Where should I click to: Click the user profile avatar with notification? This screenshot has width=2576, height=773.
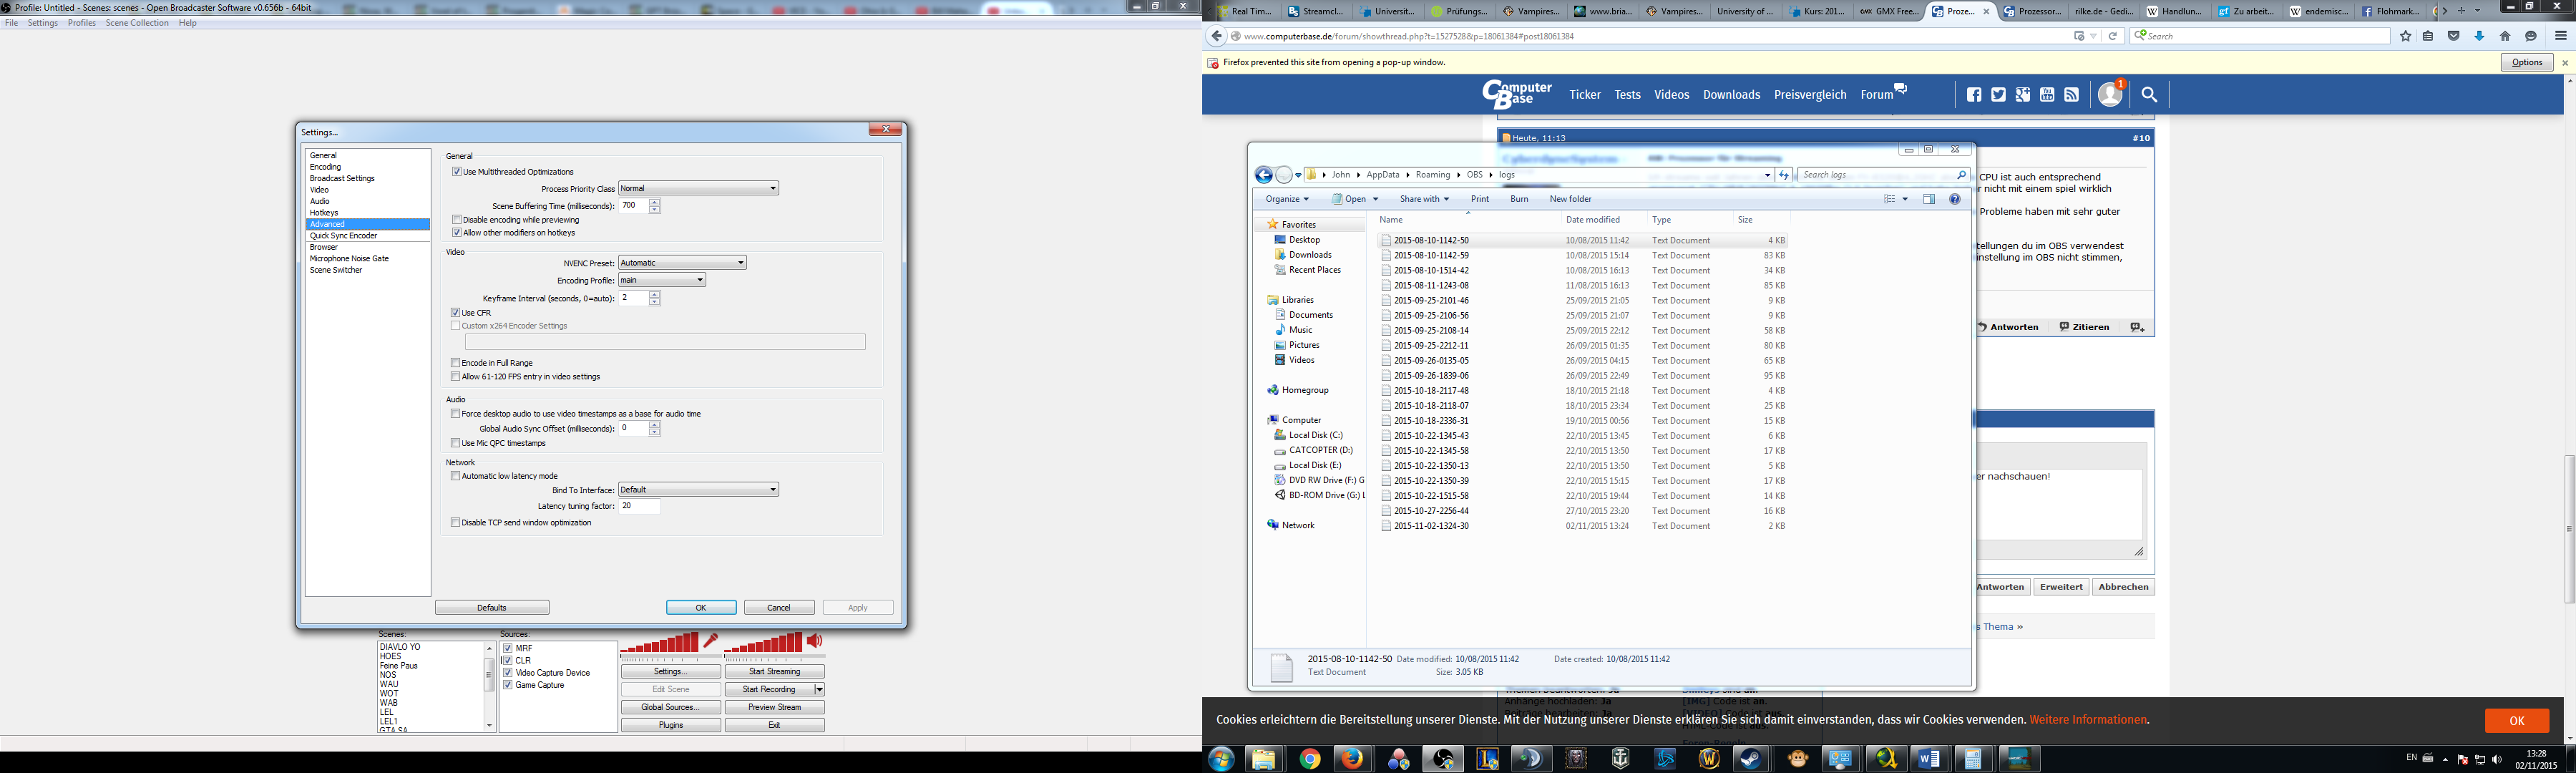2110,94
